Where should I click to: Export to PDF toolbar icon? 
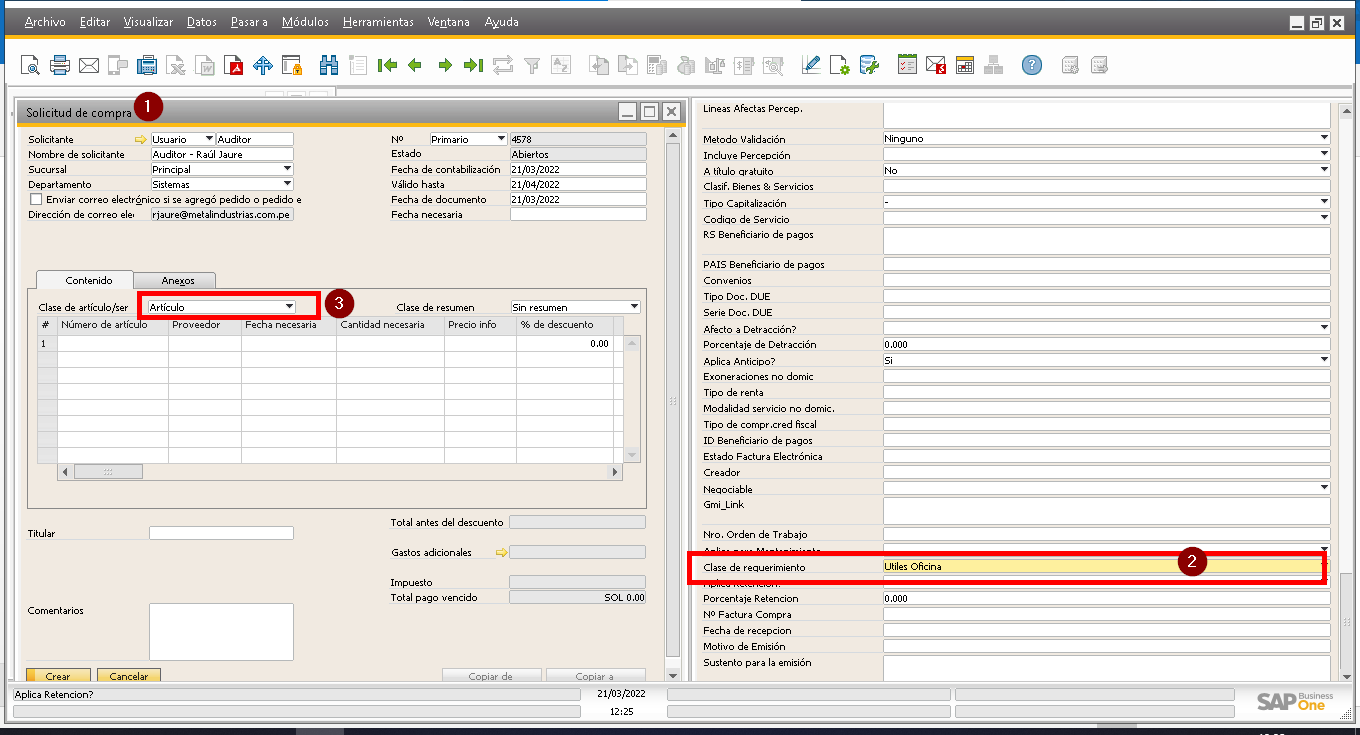234,65
